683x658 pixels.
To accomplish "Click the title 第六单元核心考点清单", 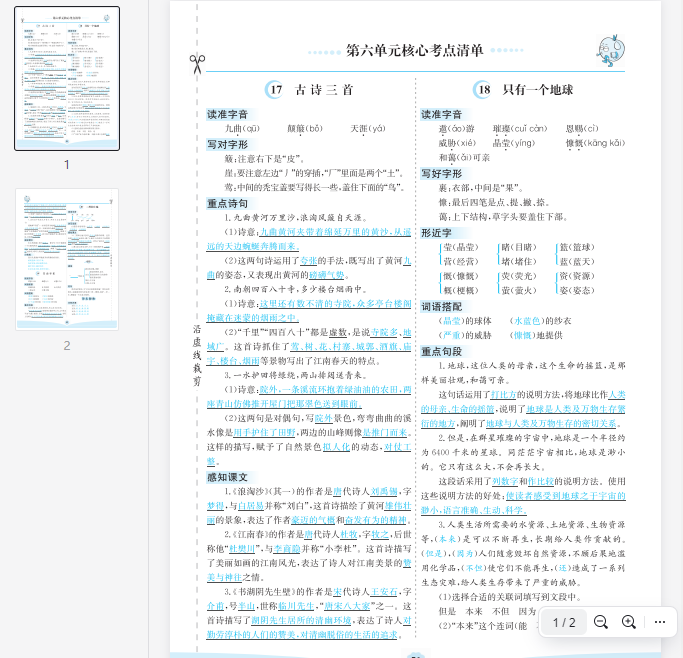I will (414, 50).
